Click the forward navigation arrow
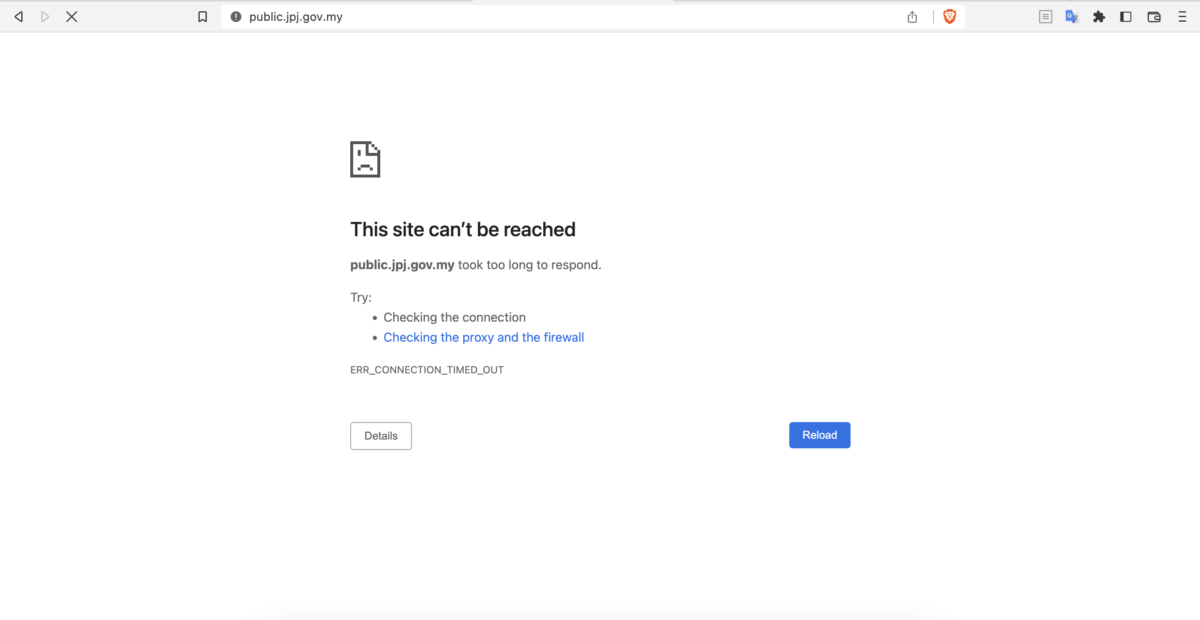The image size is (1200, 620). coord(45,17)
